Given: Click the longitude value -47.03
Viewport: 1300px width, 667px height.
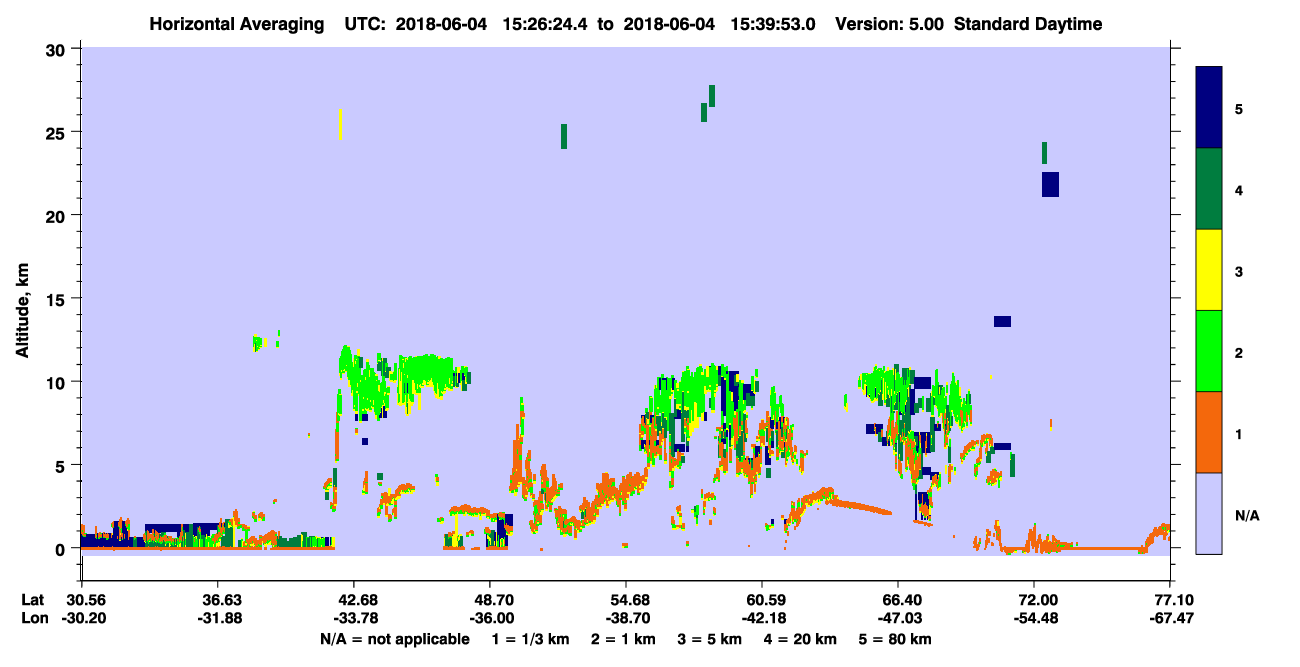Looking at the screenshot, I should point(899,619).
